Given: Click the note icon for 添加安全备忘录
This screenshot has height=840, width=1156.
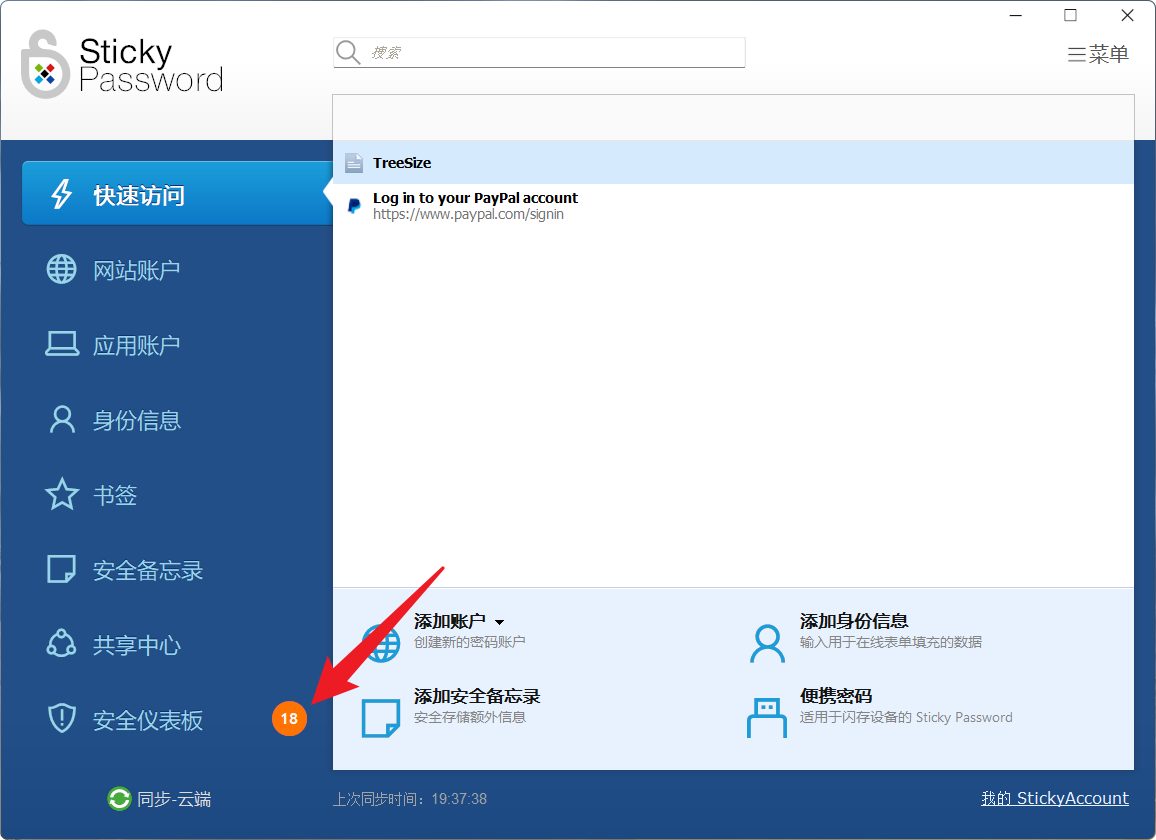Looking at the screenshot, I should tap(381, 718).
